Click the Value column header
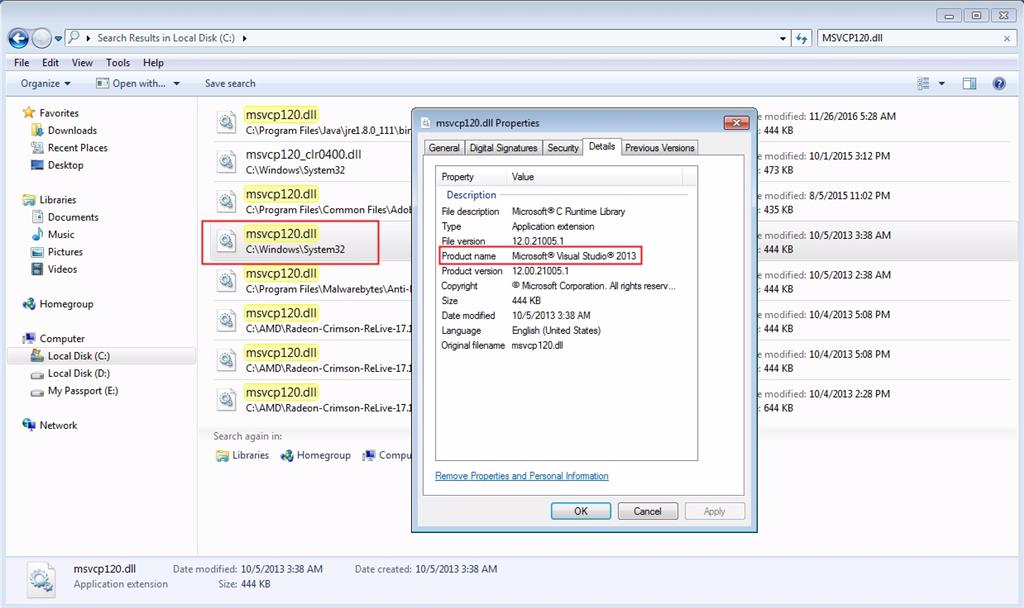Image resolution: width=1024 pixels, height=608 pixels. [594, 177]
